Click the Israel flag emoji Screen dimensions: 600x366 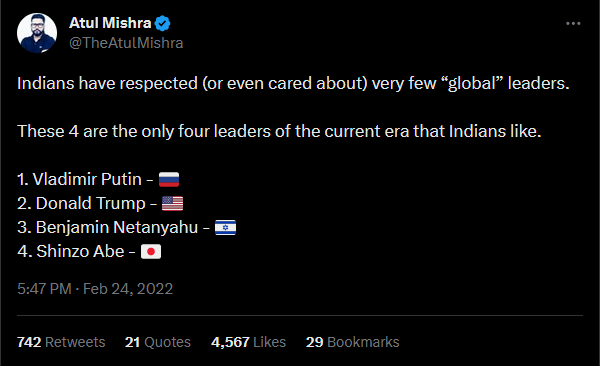225,227
